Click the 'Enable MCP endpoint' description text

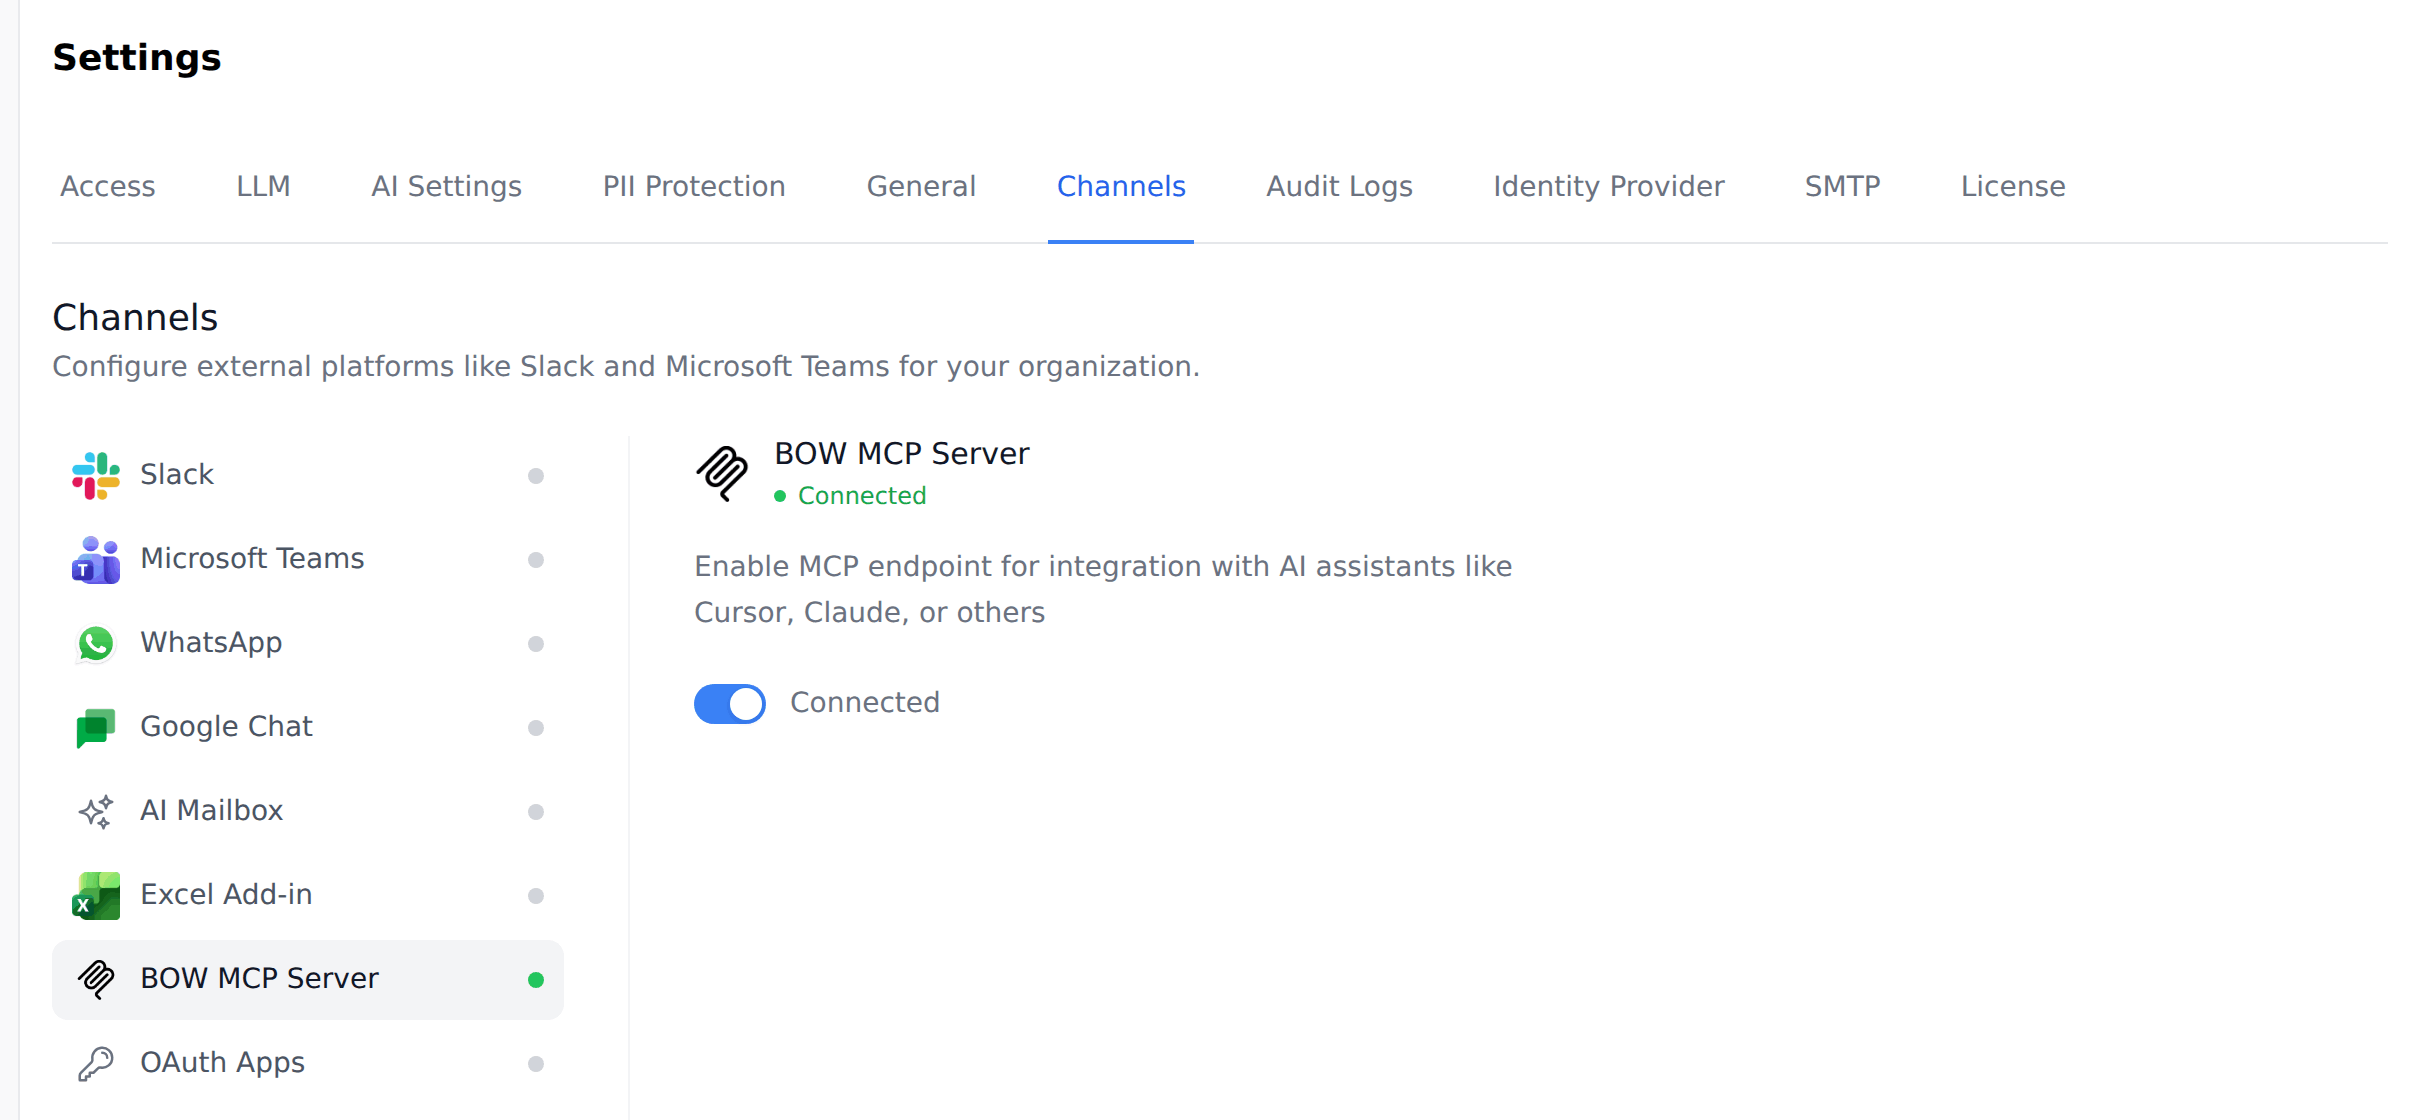coord(1103,590)
